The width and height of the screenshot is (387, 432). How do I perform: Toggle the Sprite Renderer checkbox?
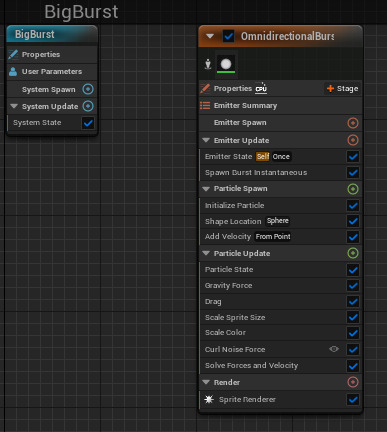[353, 399]
